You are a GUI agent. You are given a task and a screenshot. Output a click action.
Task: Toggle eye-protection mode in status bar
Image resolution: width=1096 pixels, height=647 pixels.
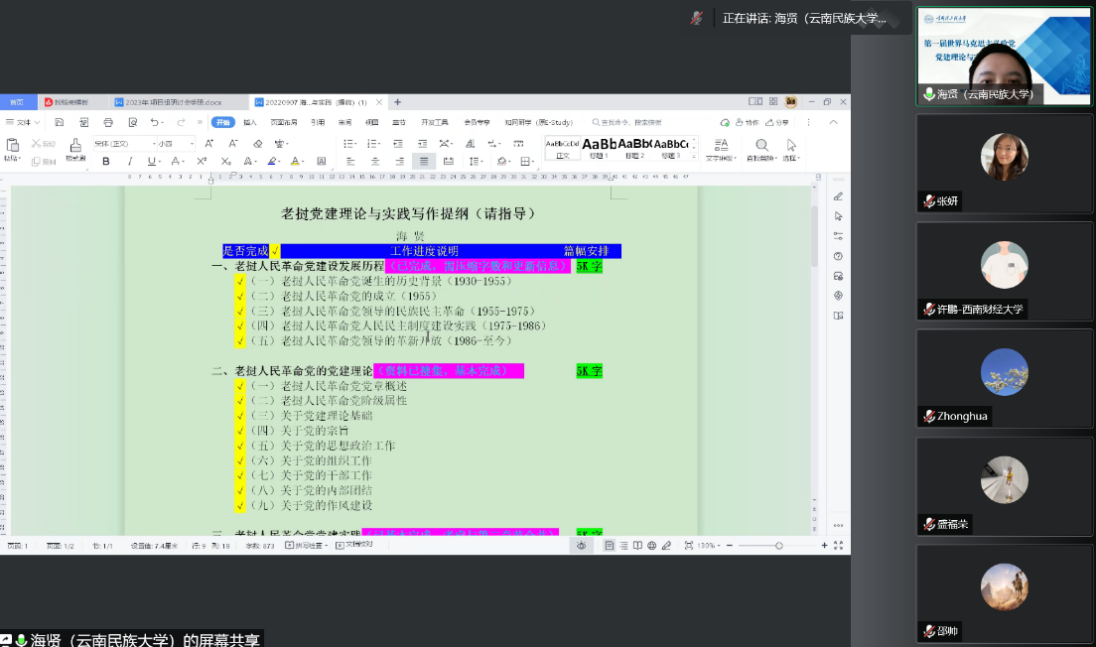click(581, 545)
